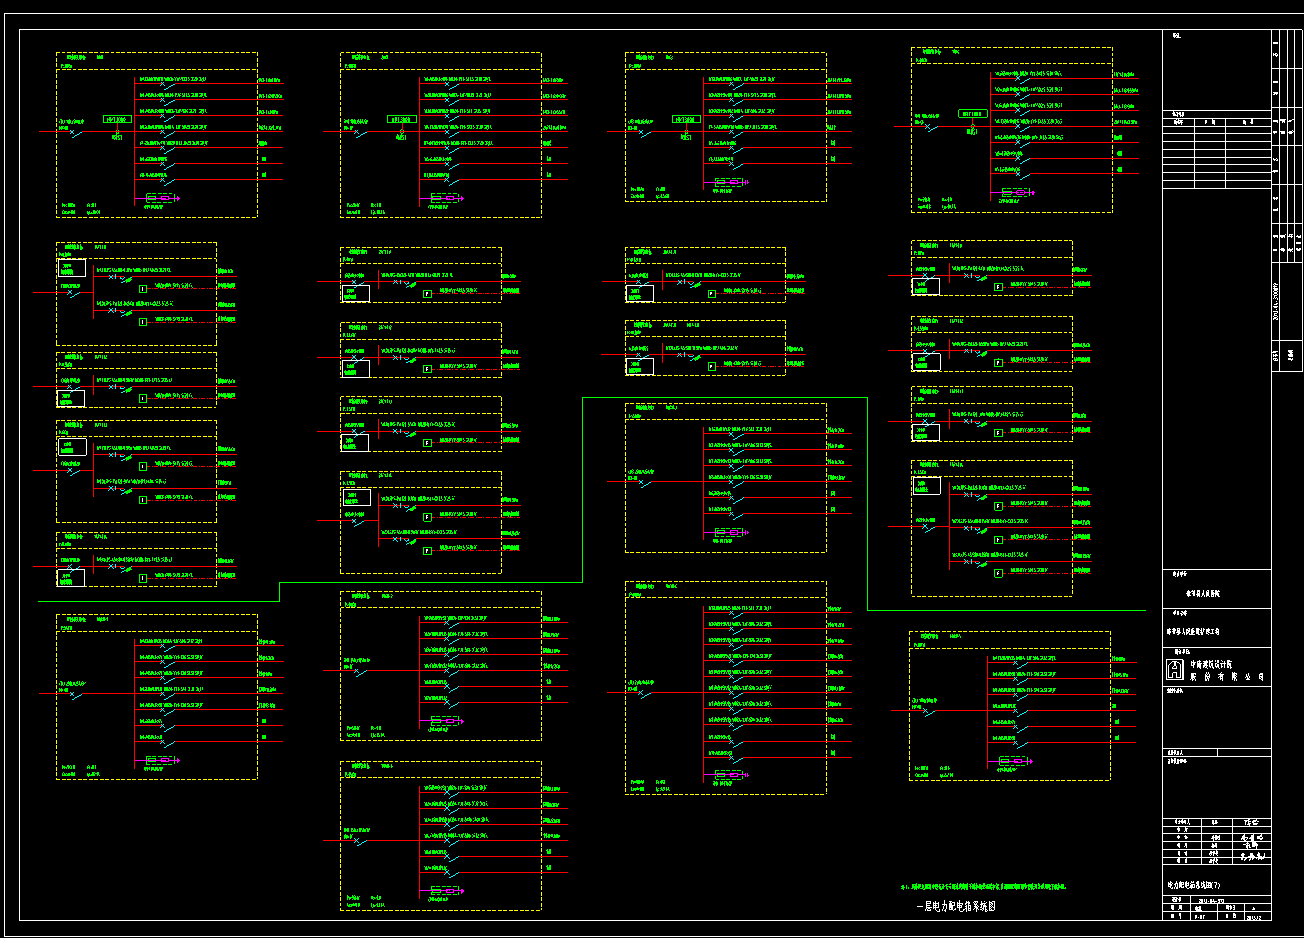Click the date cell at title block bottom-right

(x=1255, y=916)
